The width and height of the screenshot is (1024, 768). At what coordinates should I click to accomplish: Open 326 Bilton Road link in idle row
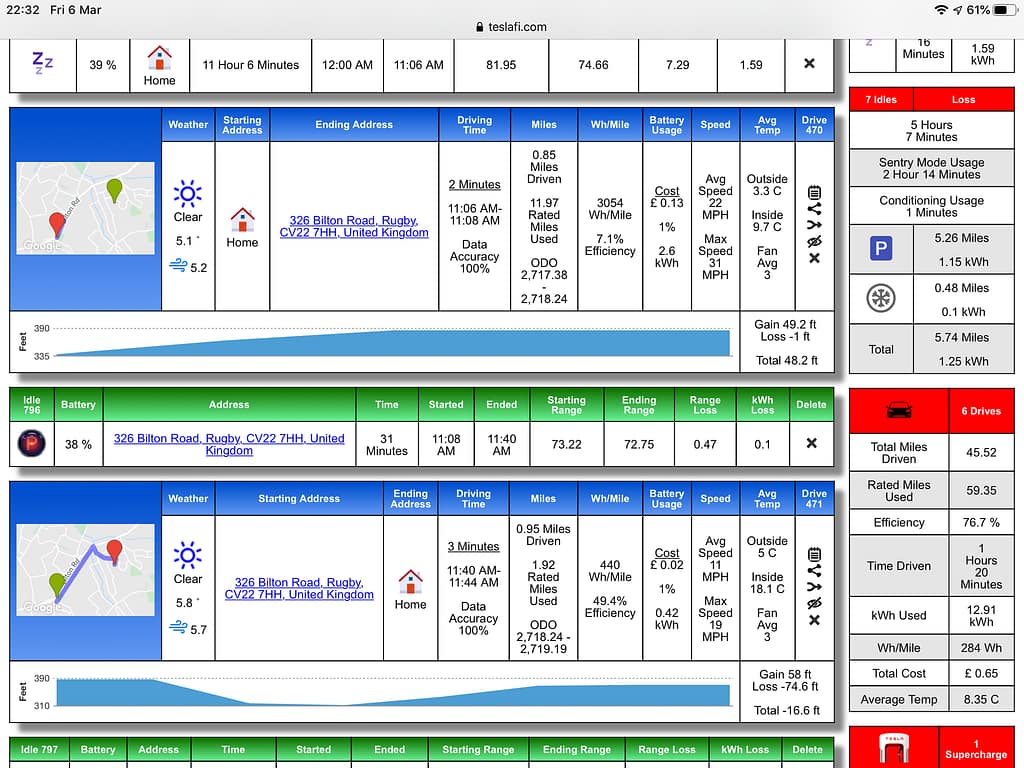pos(229,445)
